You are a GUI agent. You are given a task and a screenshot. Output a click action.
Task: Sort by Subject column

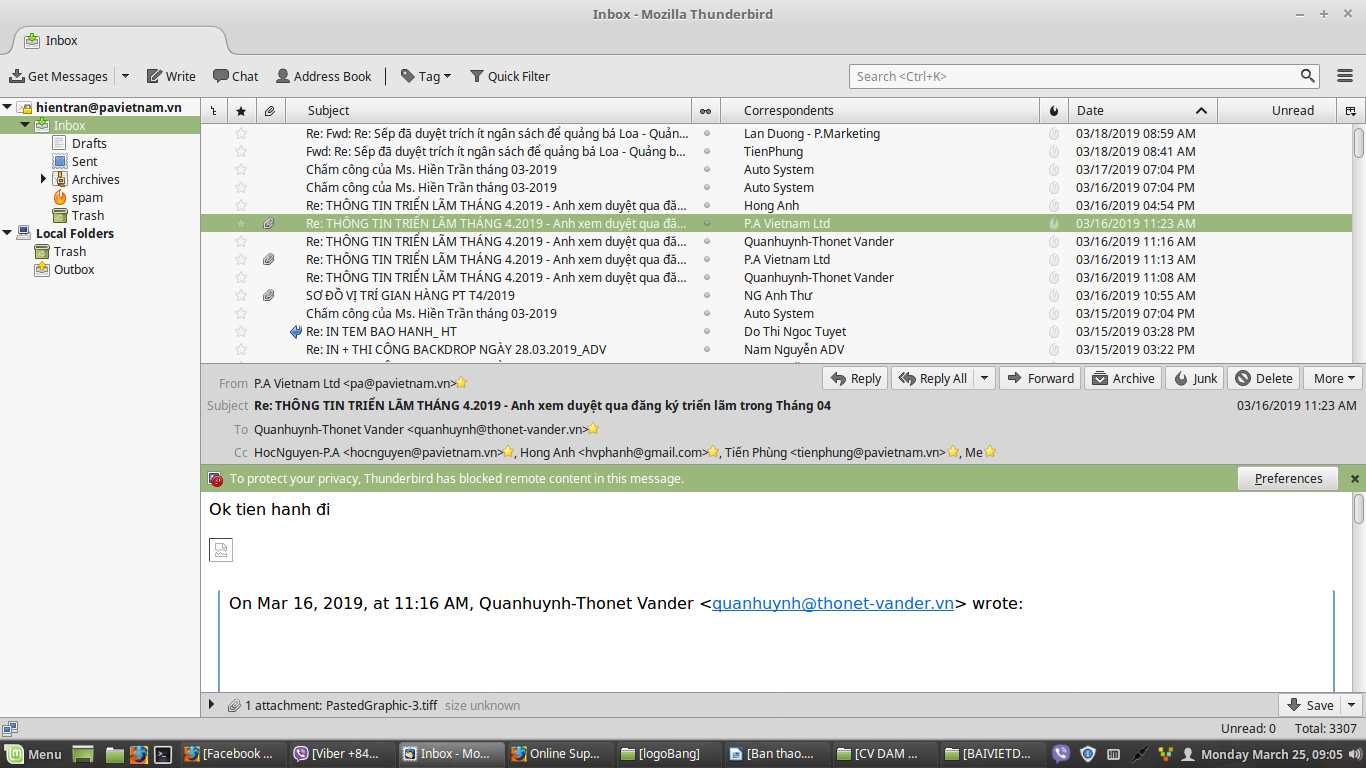point(488,110)
